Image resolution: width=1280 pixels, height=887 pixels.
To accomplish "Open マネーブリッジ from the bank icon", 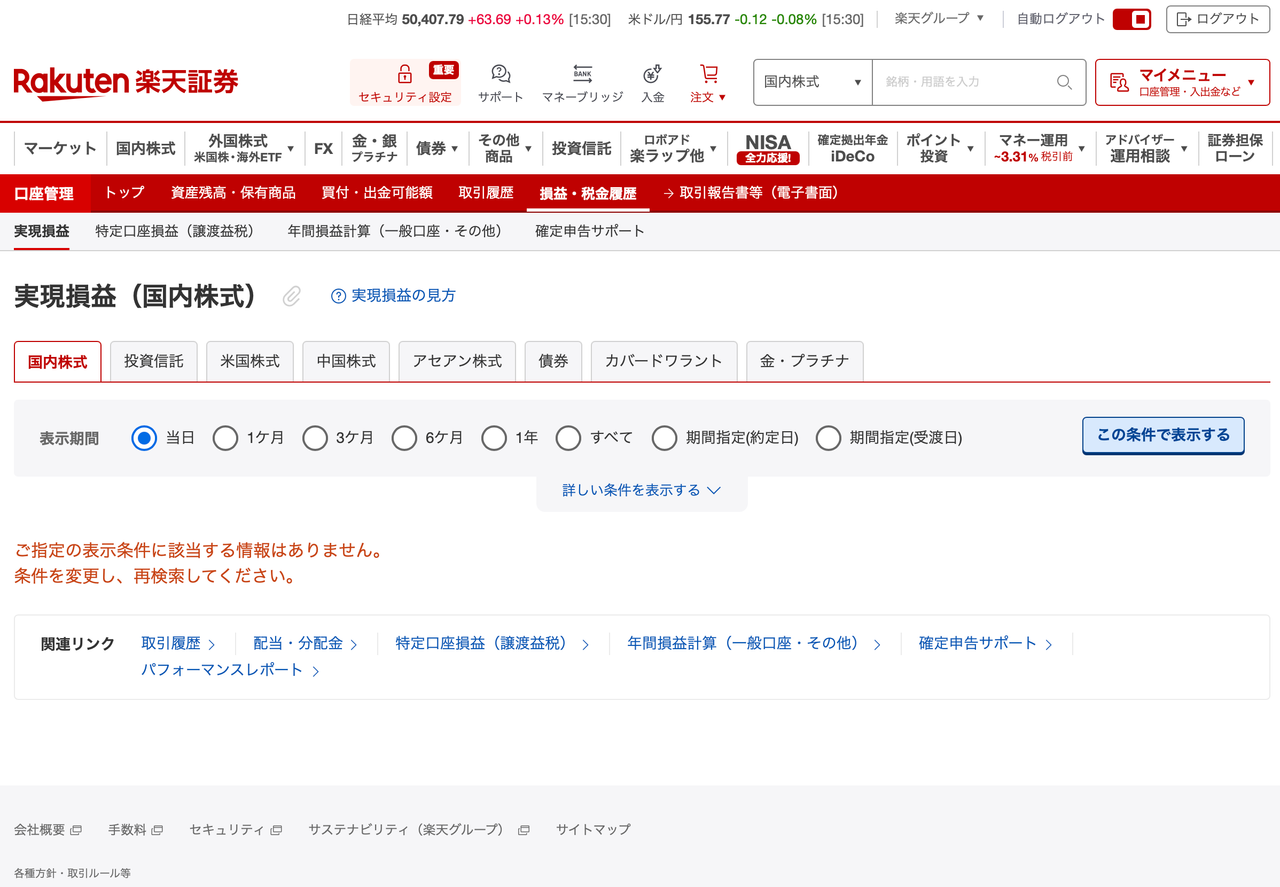I will (x=581, y=74).
